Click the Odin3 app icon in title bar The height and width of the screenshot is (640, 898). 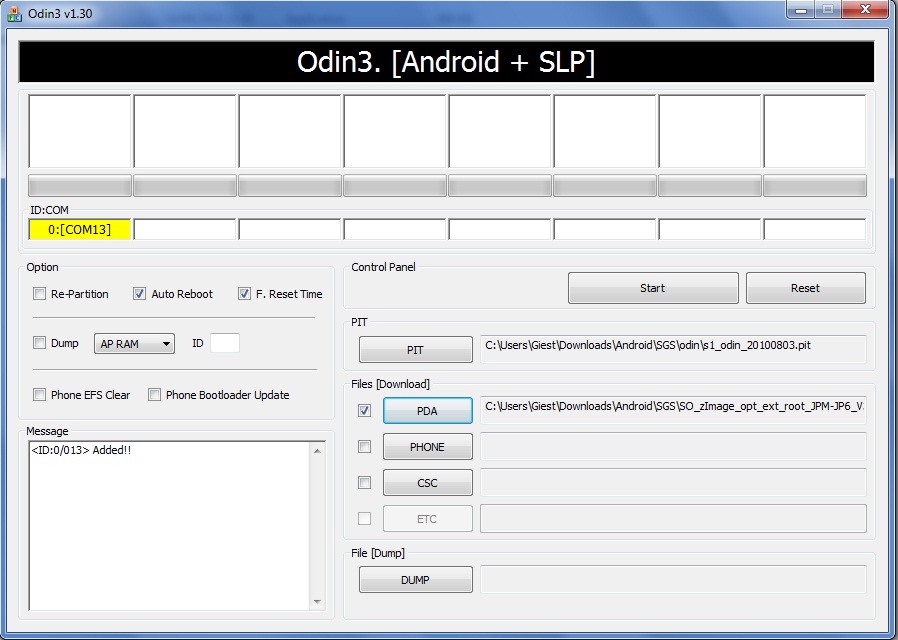pyautogui.click(x=14, y=13)
